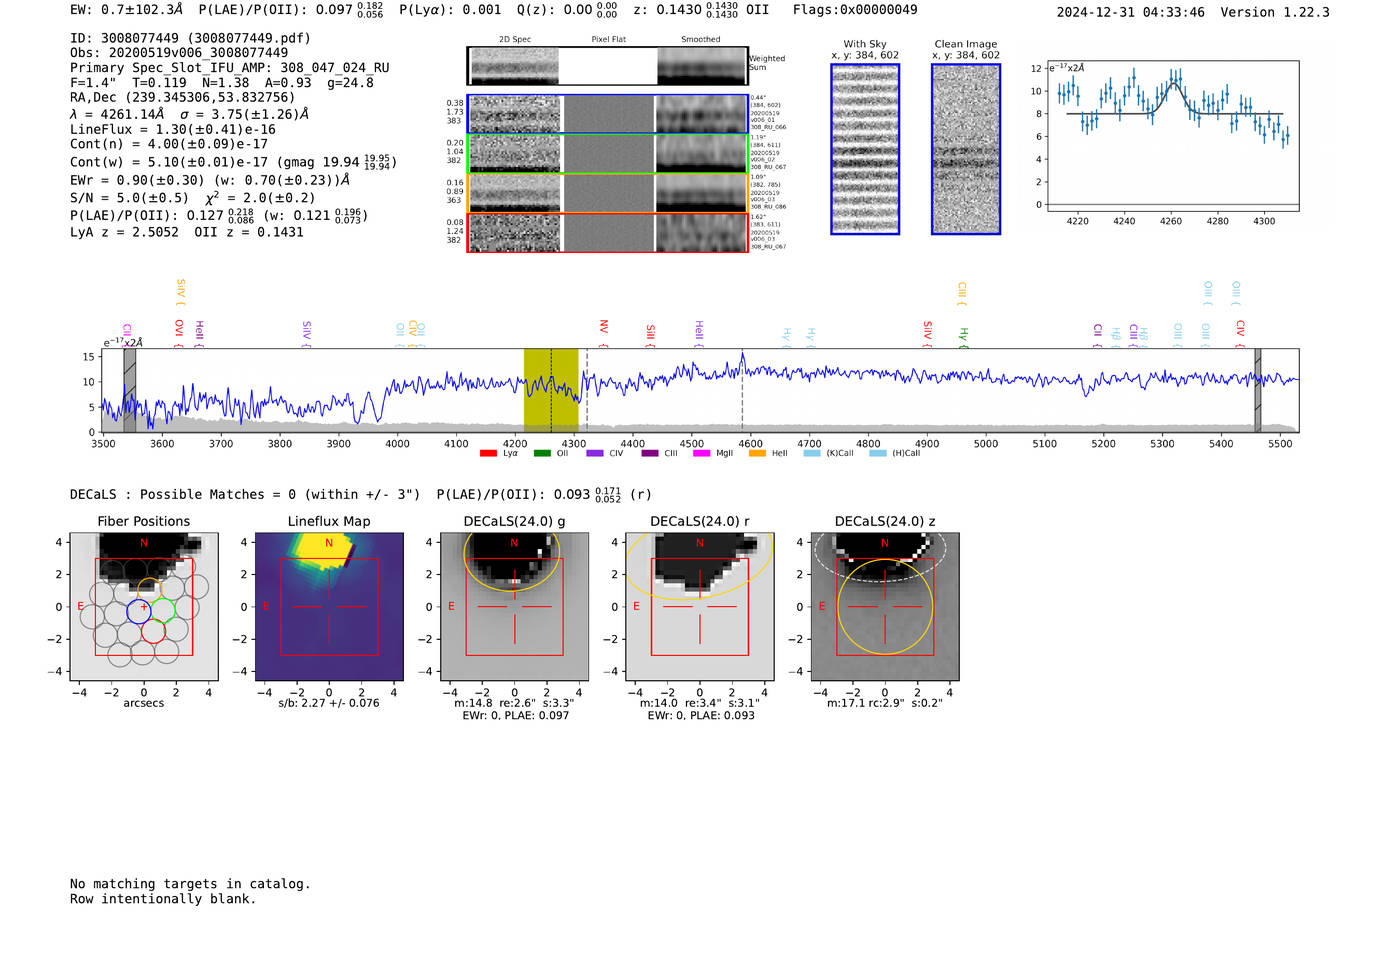Click the "No matching targets in catalog" text

190,884
